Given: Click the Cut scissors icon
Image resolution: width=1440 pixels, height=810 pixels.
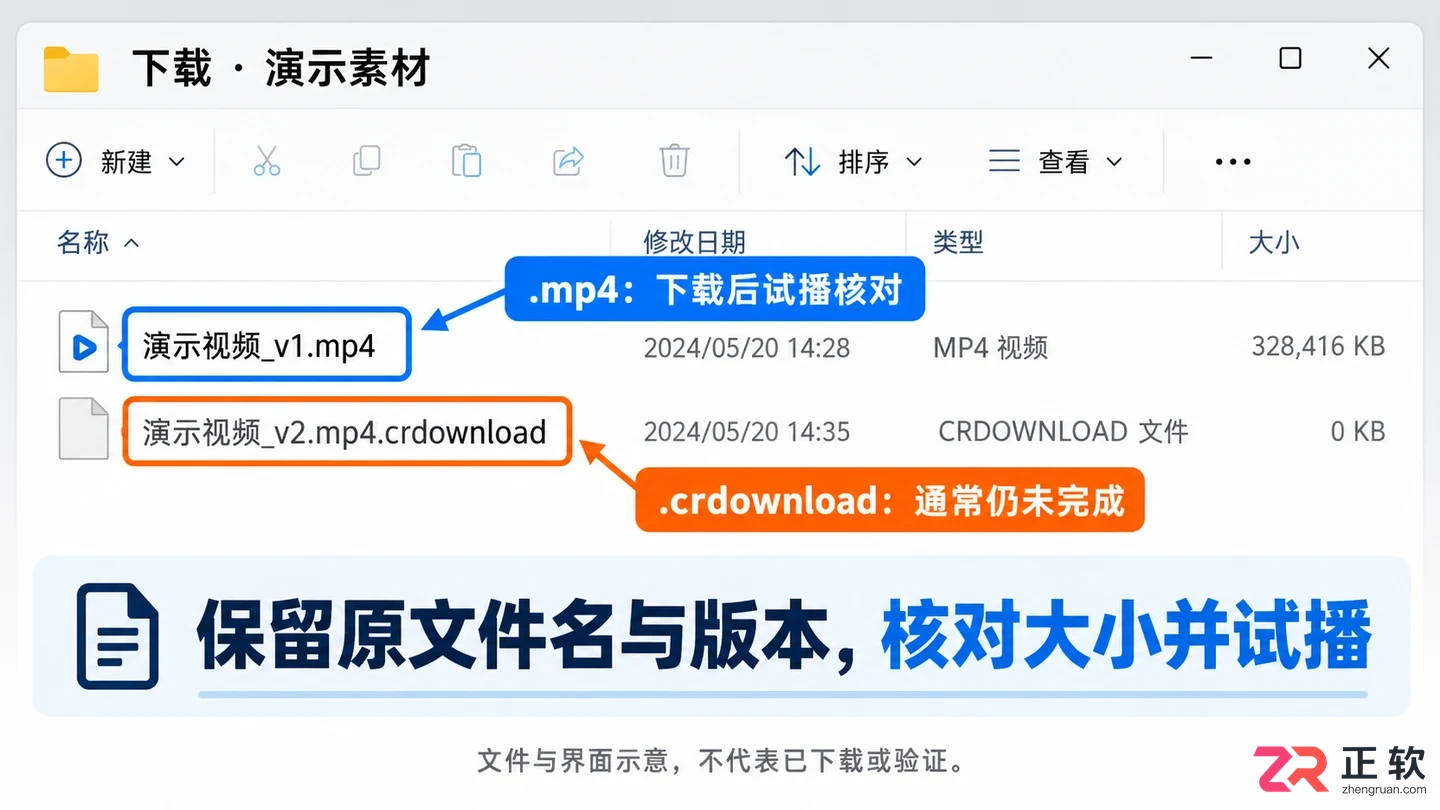Looking at the screenshot, I should click(267, 161).
